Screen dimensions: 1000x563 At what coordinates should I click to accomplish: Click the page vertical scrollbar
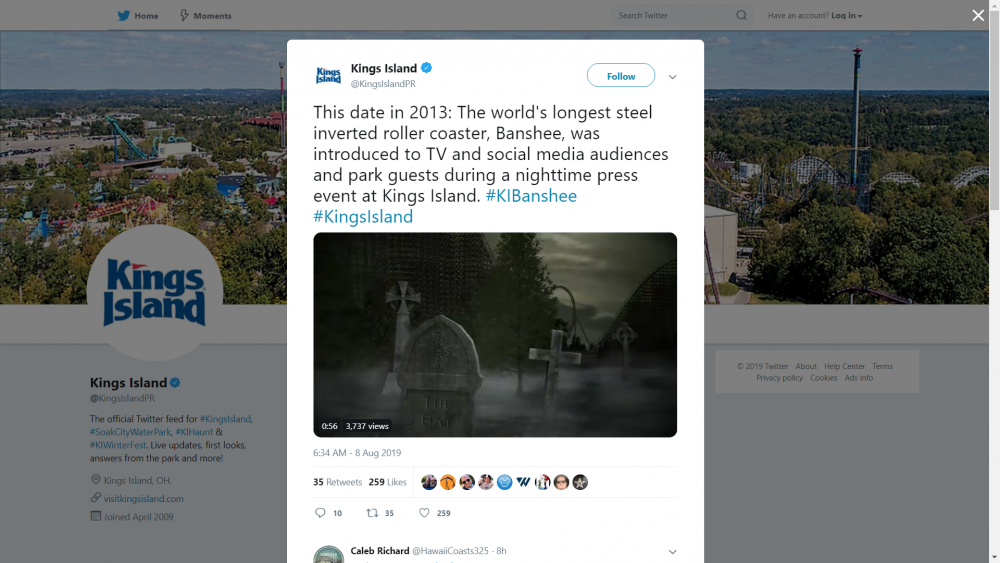pos(994,108)
